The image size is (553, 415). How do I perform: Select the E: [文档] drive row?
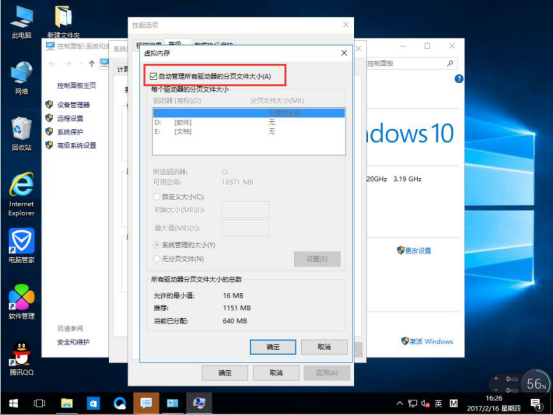249,131
